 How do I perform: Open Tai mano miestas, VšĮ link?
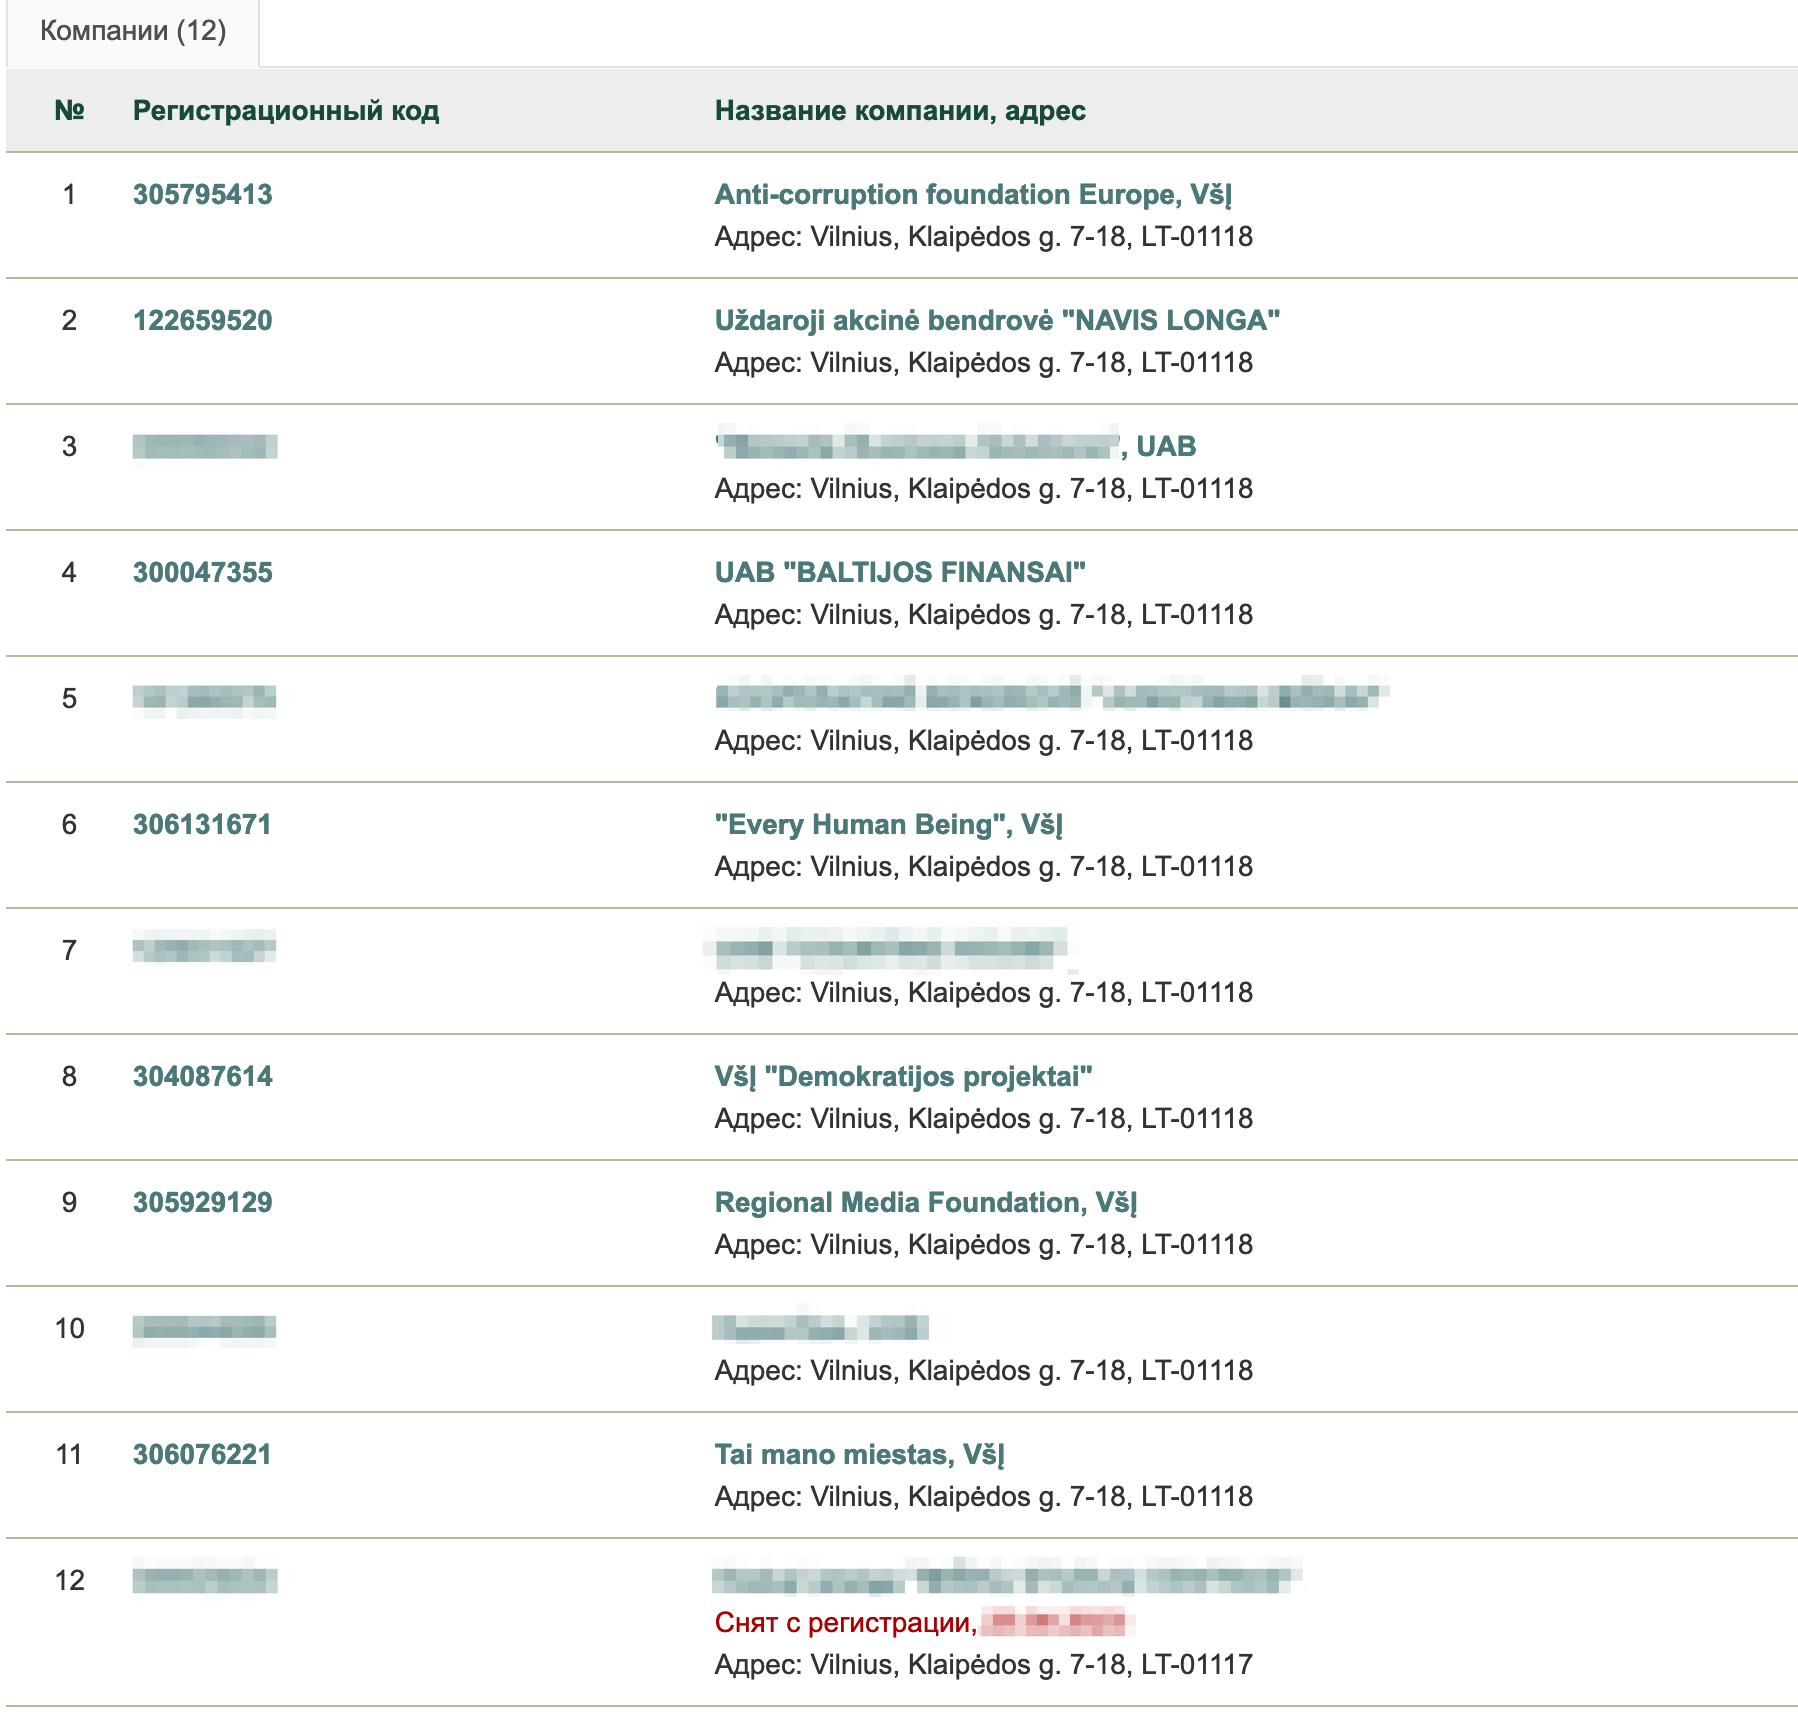(859, 1454)
